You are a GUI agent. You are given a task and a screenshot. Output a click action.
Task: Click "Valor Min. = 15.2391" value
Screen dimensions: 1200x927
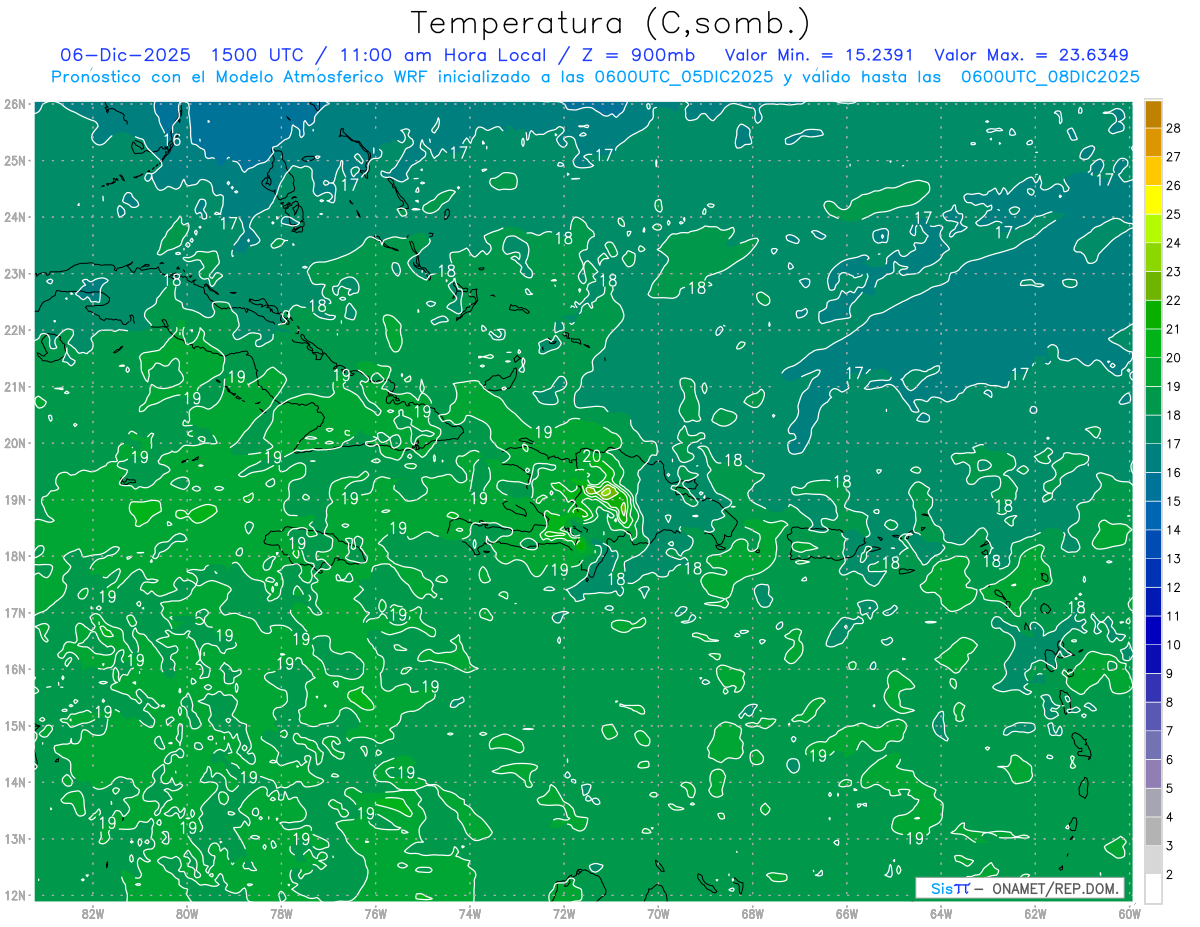[x=819, y=55]
